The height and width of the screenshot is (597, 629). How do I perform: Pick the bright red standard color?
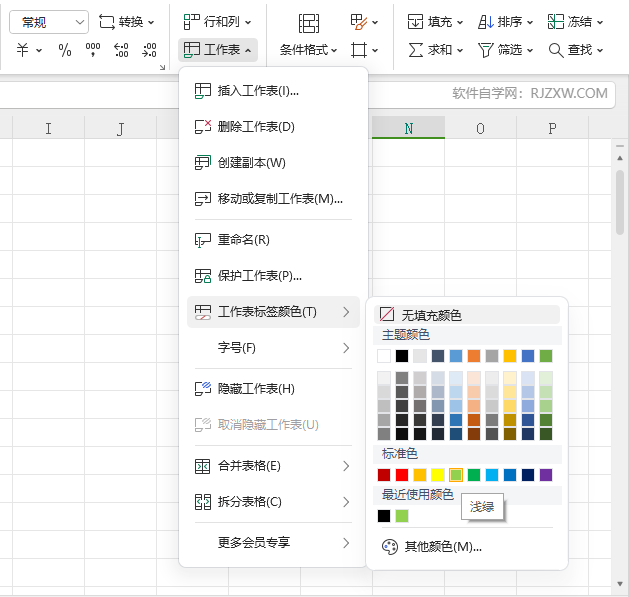pyautogui.click(x=402, y=475)
